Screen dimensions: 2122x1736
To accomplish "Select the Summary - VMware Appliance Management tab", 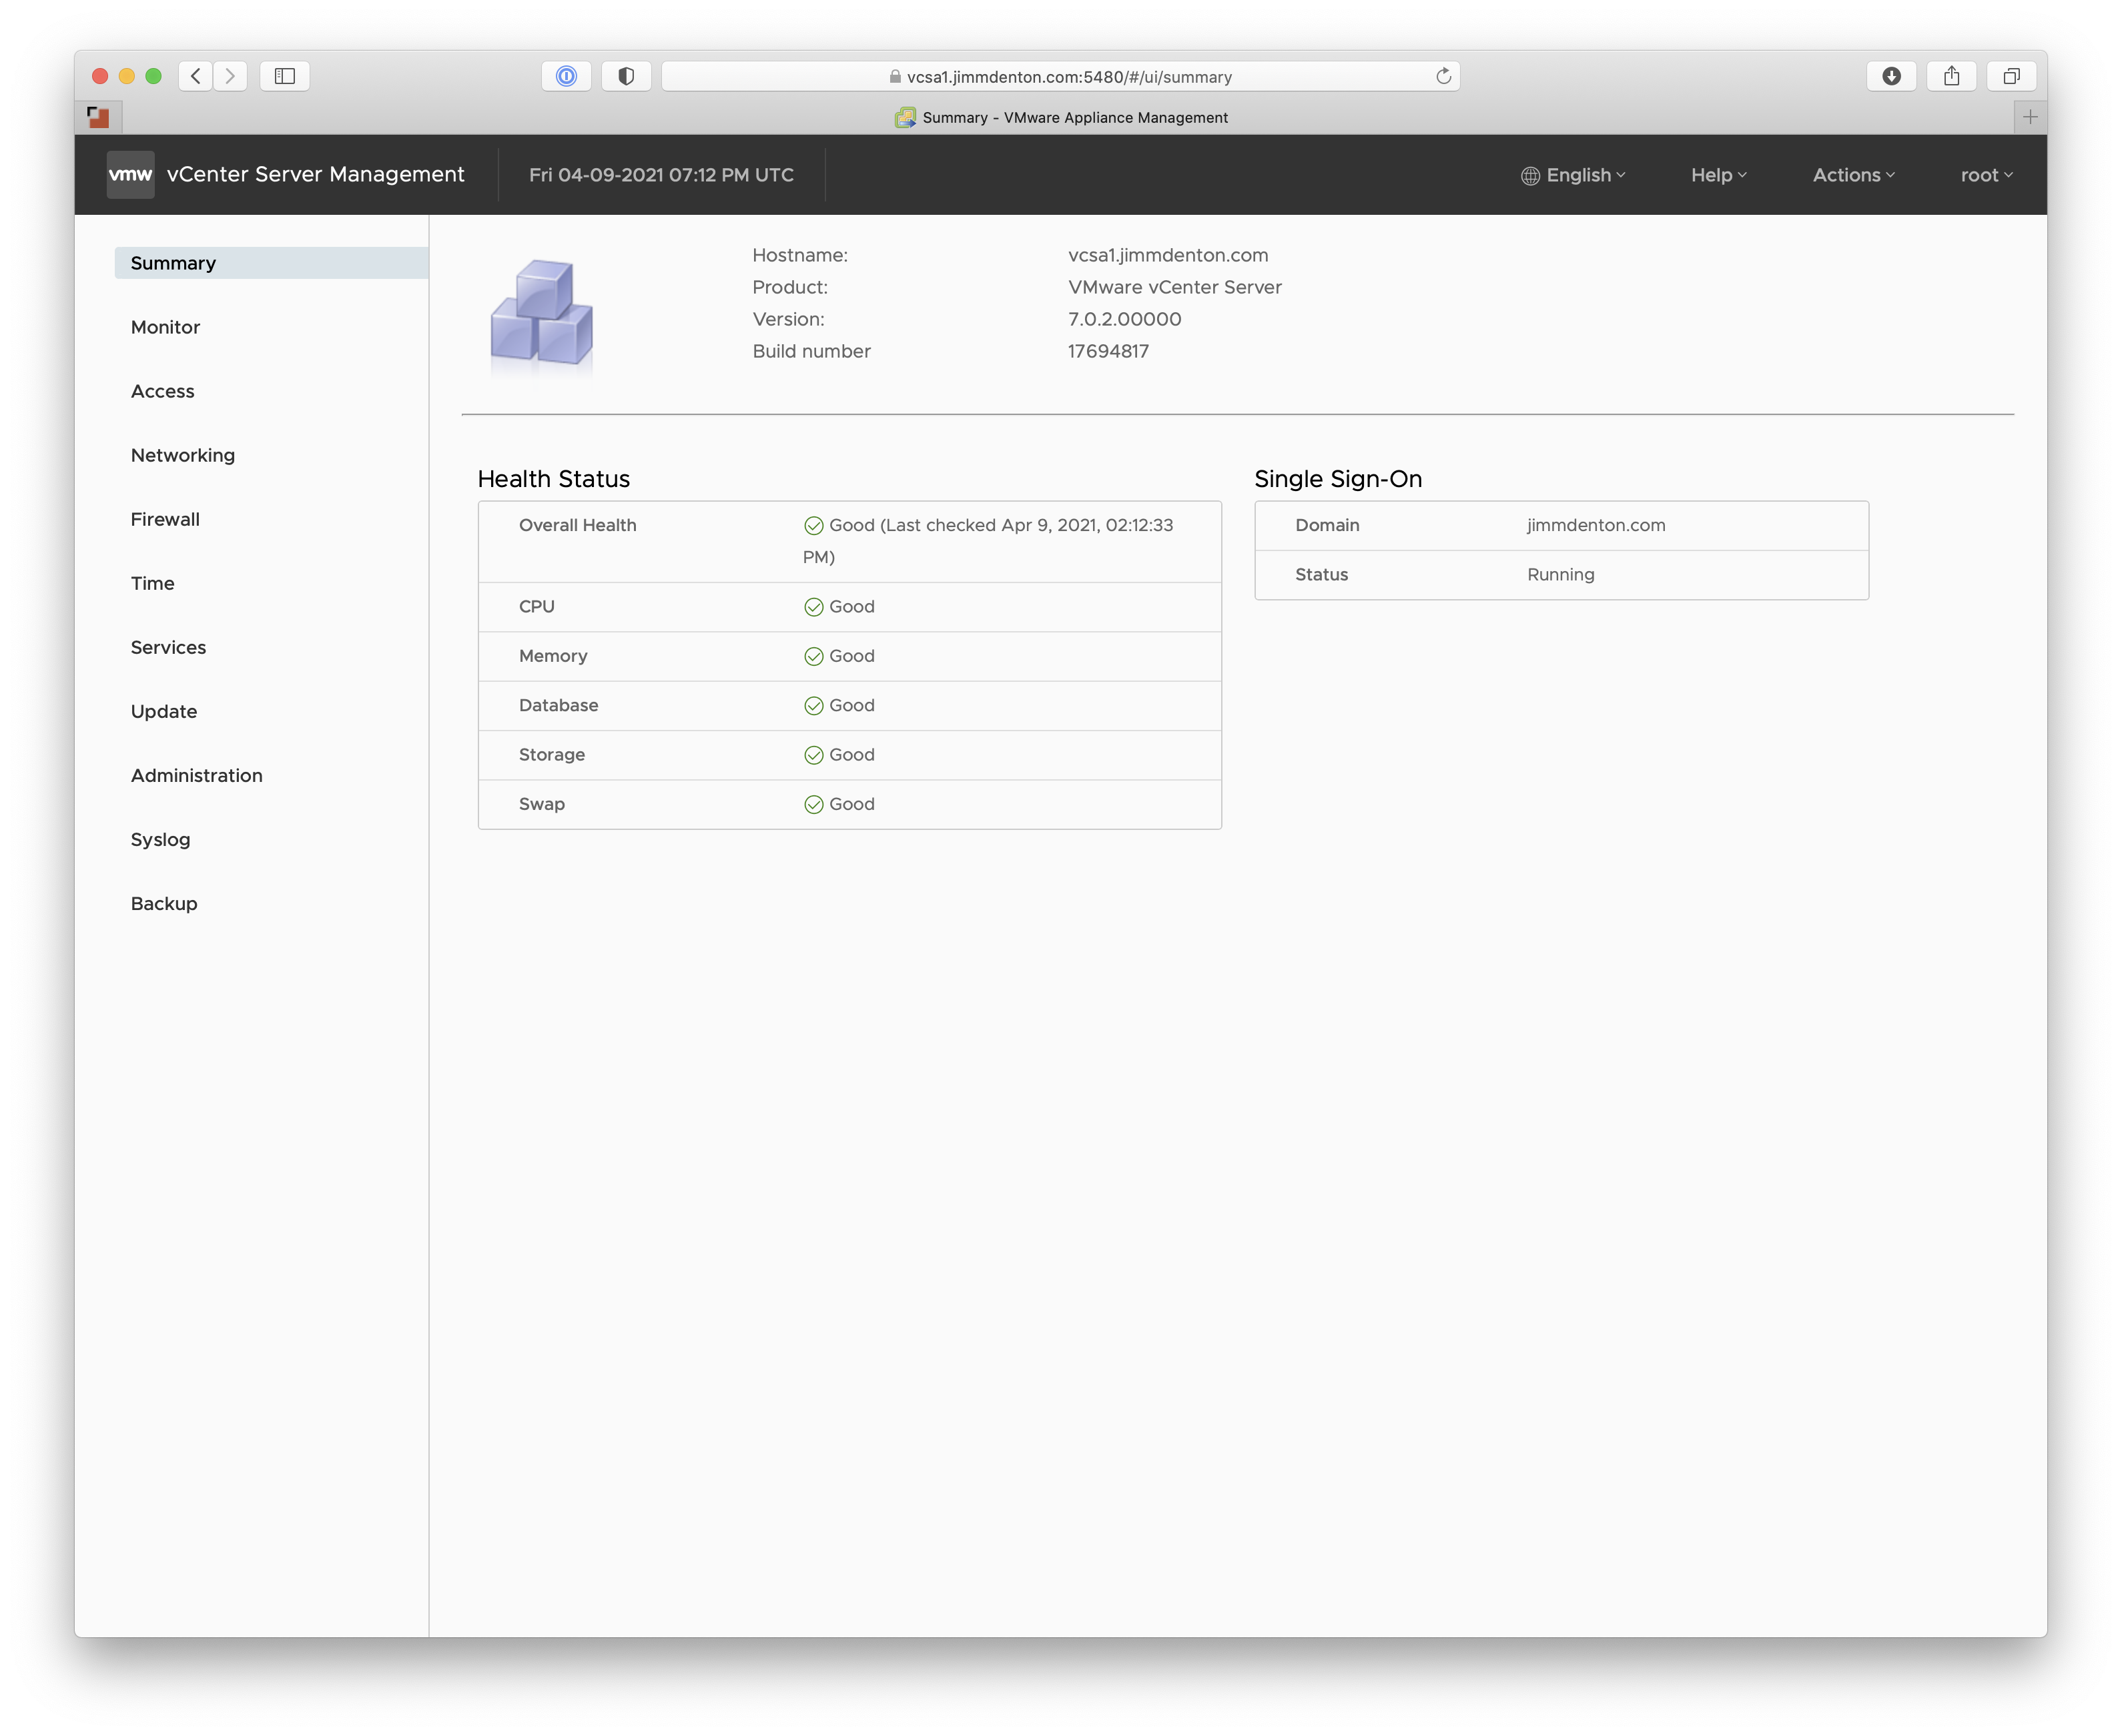I will tap(1060, 117).
